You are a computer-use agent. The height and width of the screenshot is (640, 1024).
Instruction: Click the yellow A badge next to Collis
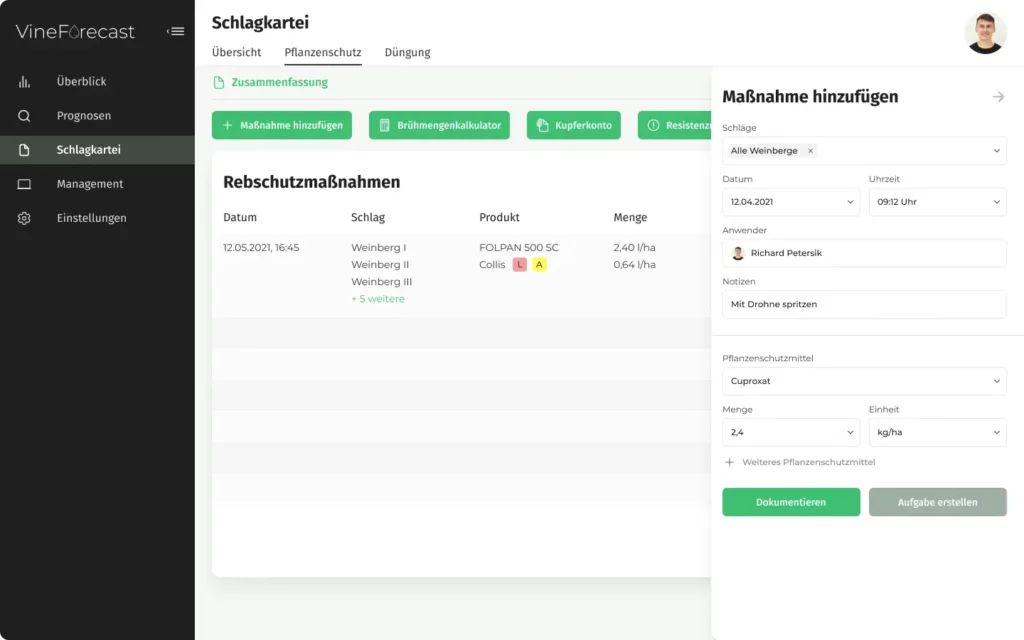coord(539,264)
